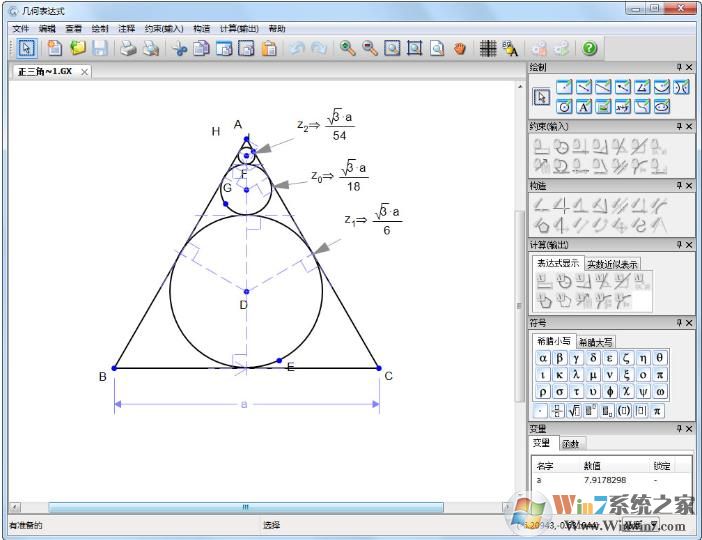
Task: Select the √3·a/6 expression for Z1
Action: (x=387, y=220)
